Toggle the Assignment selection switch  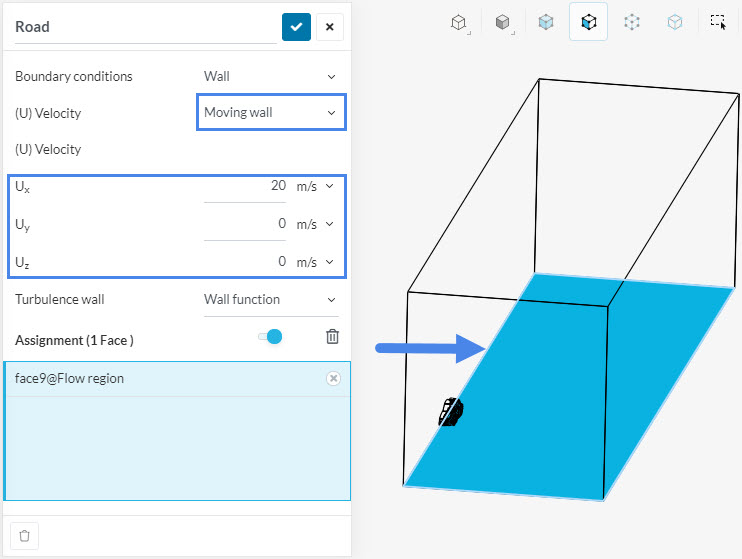[270, 337]
